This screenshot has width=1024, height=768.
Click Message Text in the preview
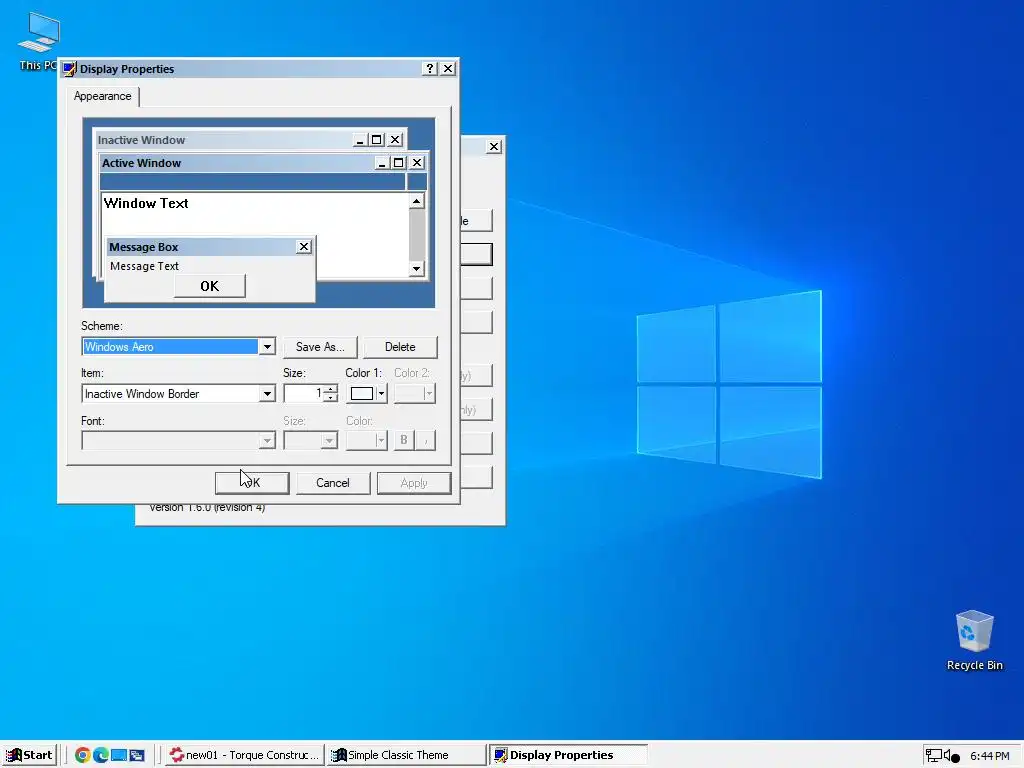[144, 266]
